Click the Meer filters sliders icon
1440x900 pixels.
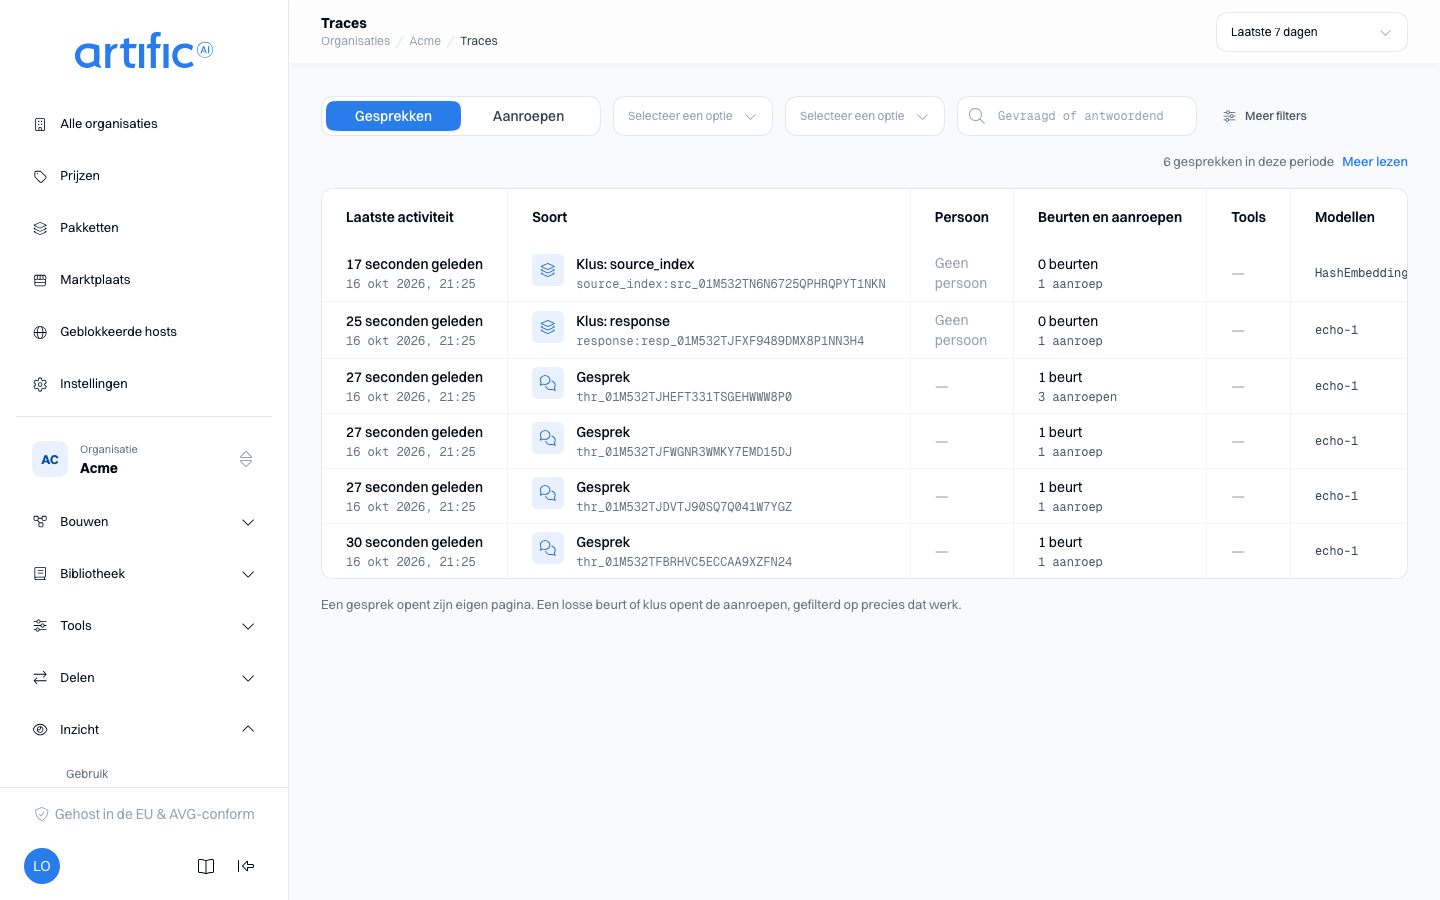click(1229, 116)
